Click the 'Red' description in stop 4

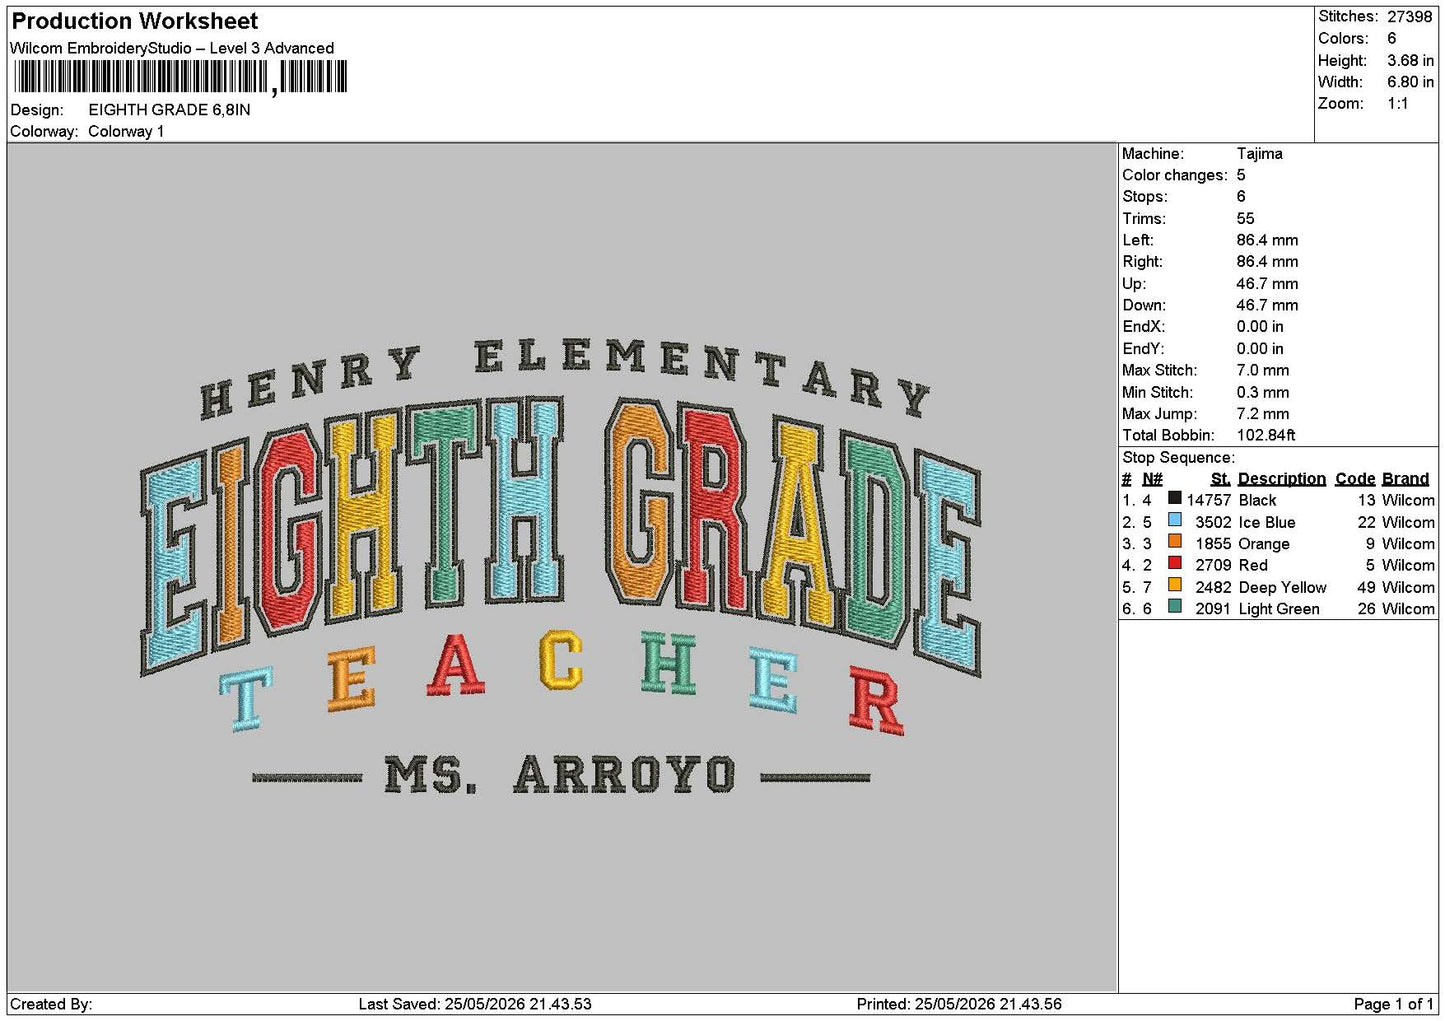[1253, 565]
